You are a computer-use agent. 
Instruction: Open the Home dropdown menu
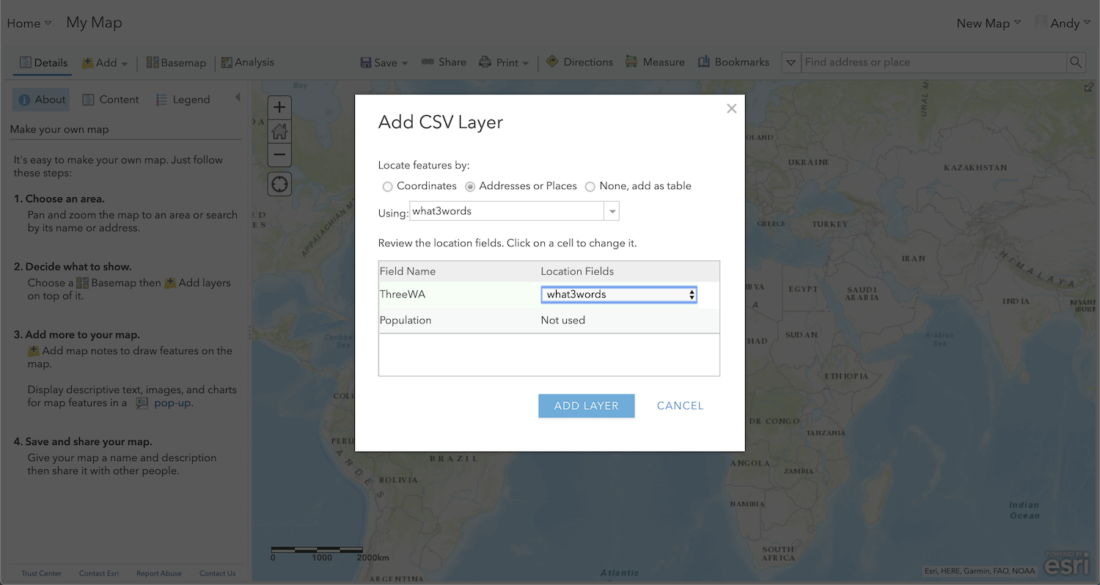point(29,23)
